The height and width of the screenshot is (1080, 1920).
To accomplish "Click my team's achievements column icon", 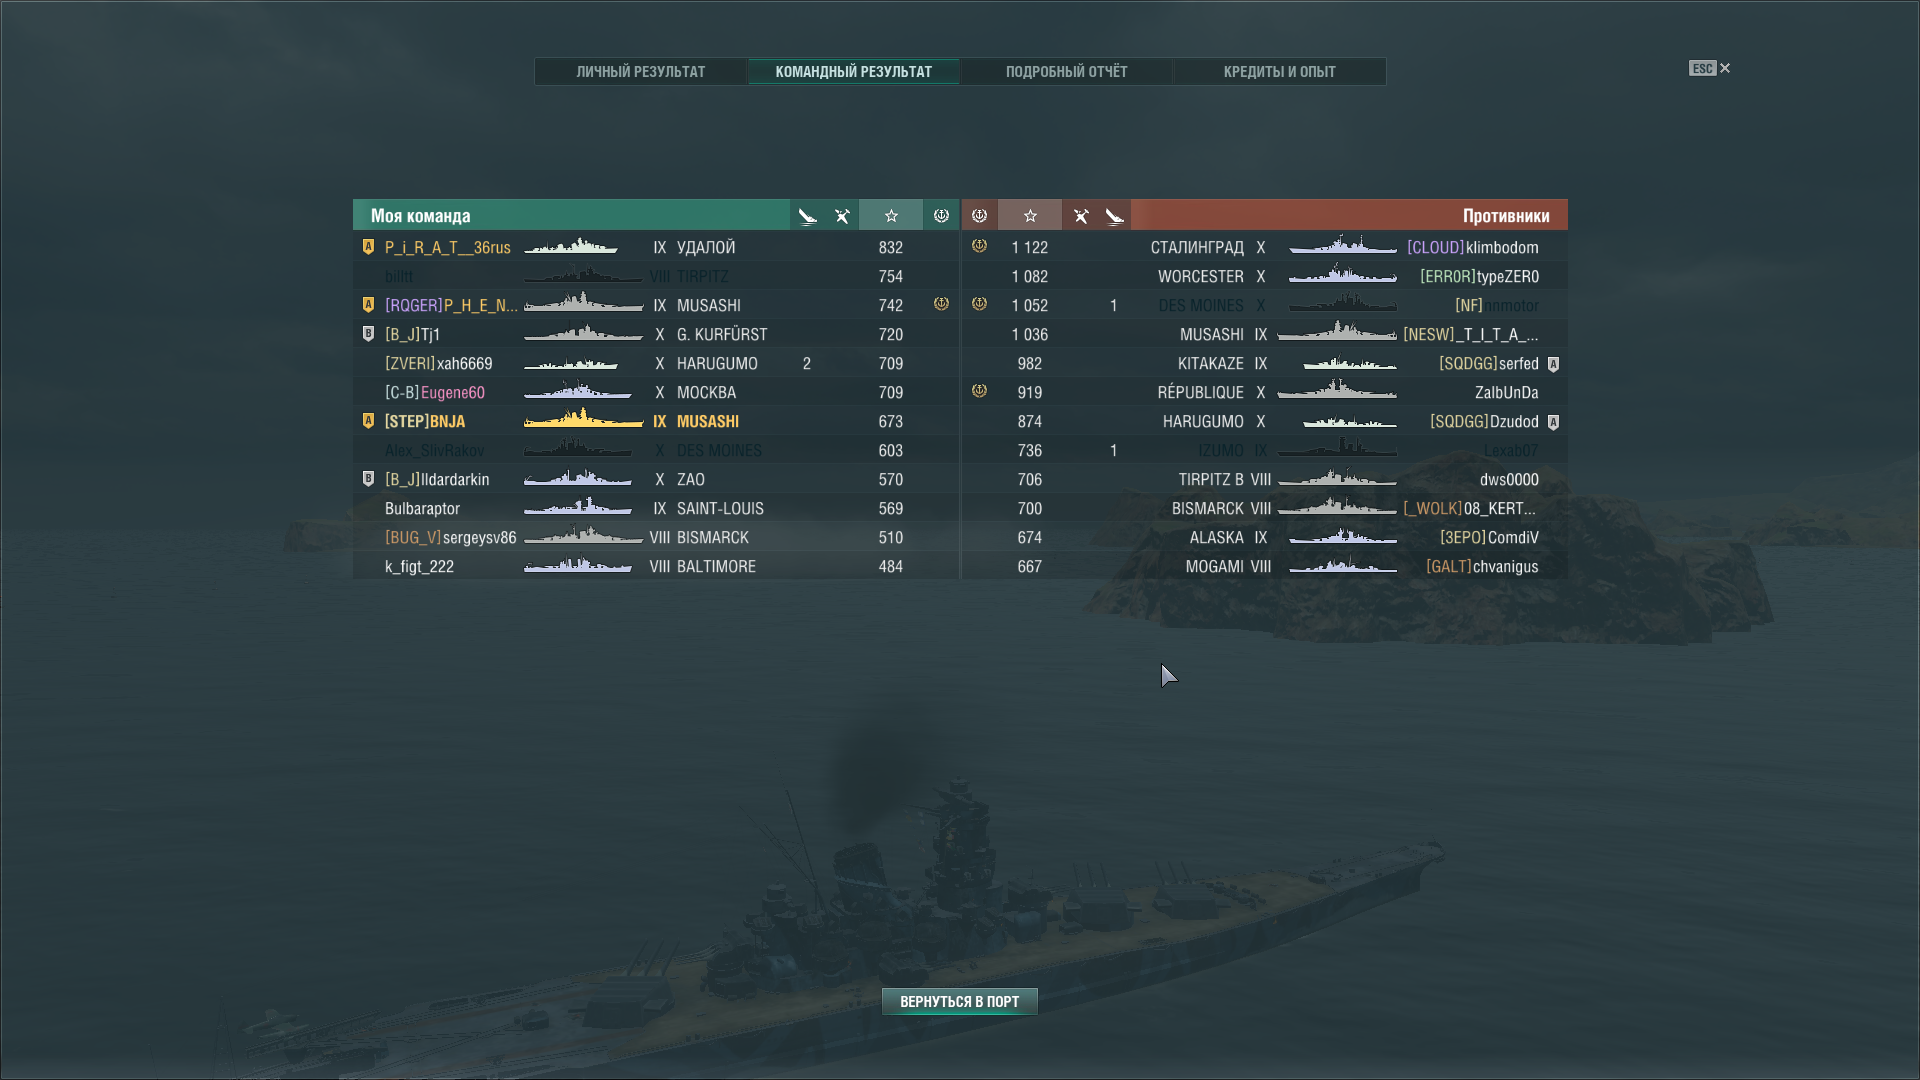I will (941, 216).
